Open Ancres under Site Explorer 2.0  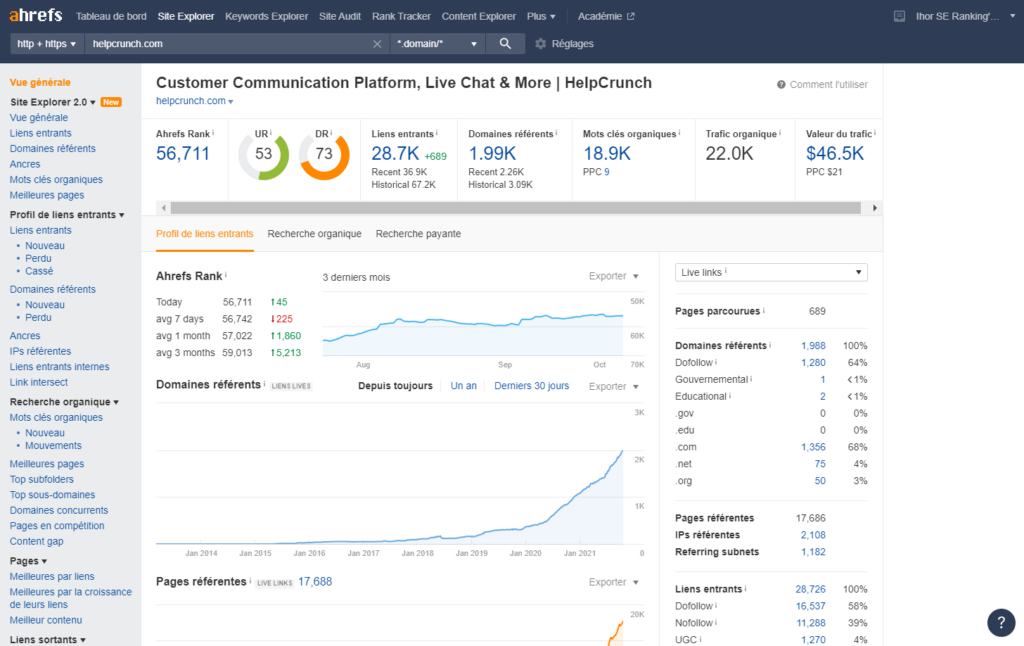[25, 164]
